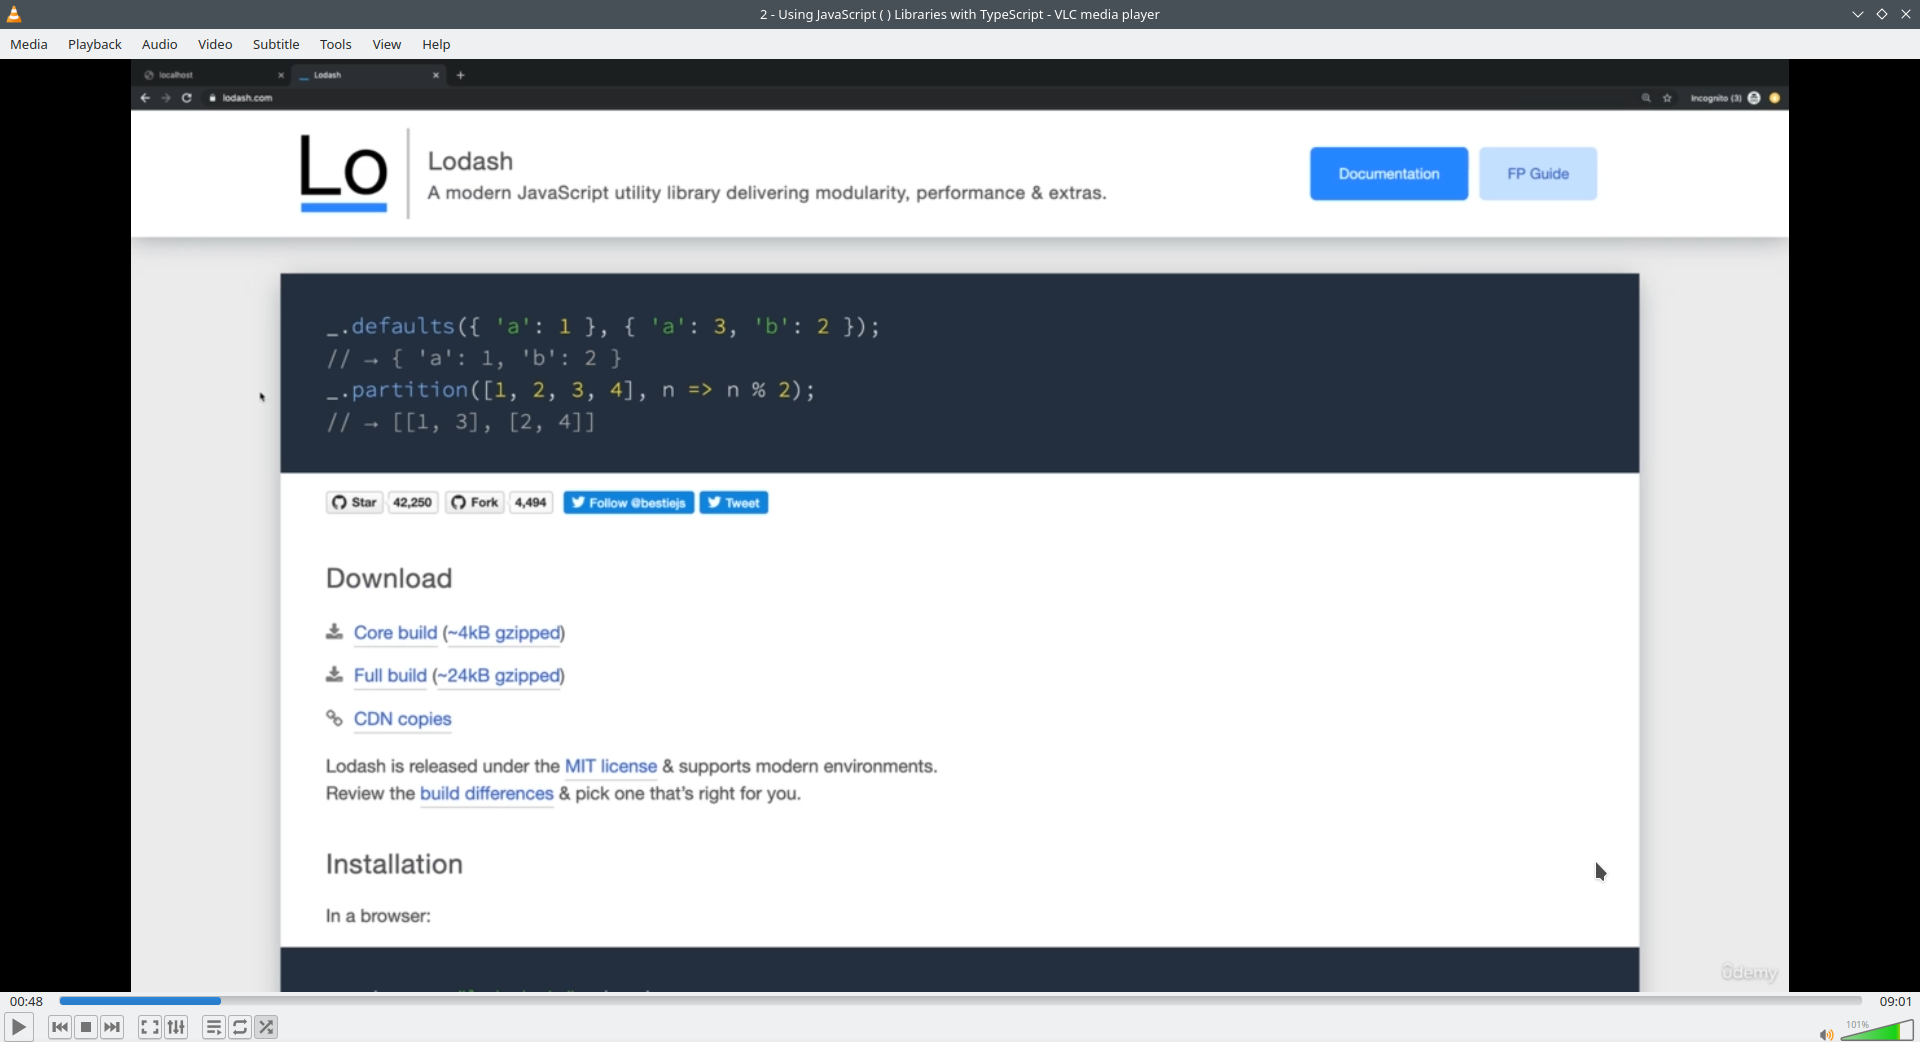Click the chain link icon beside CDN copies

334,718
